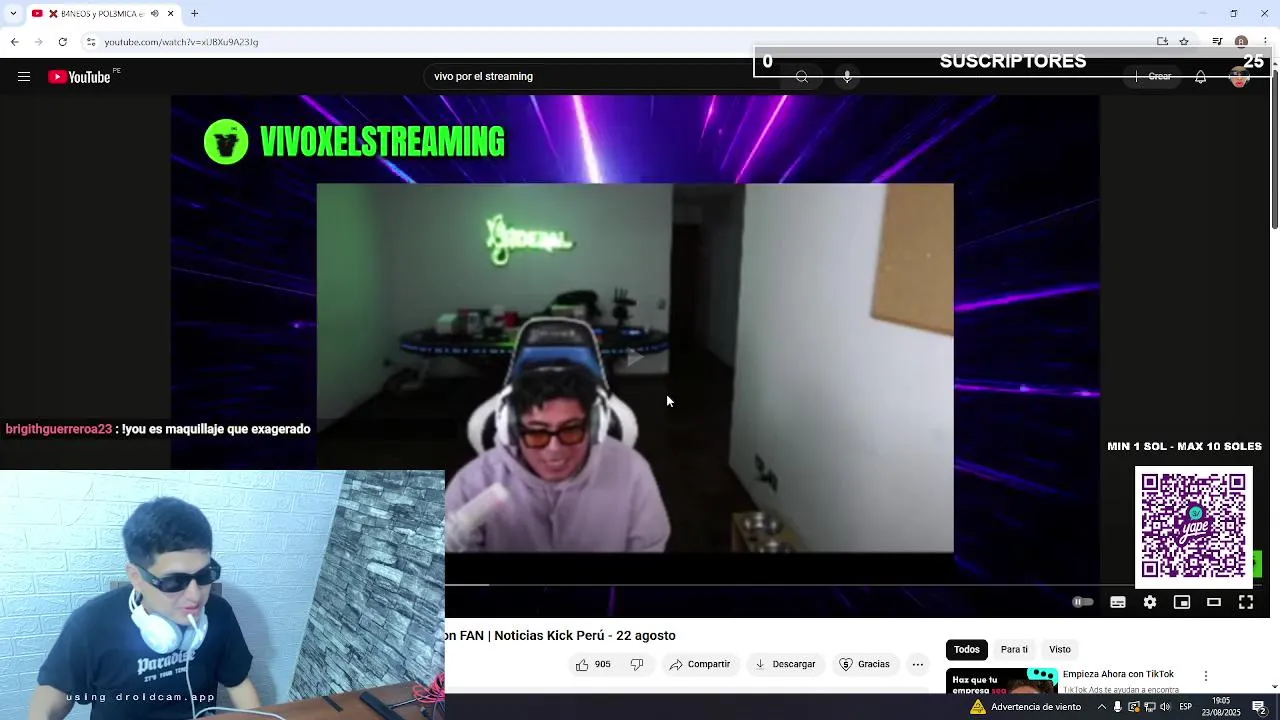Open the clock showing 19:05
This screenshot has width=1280, height=720.
click(1221, 707)
